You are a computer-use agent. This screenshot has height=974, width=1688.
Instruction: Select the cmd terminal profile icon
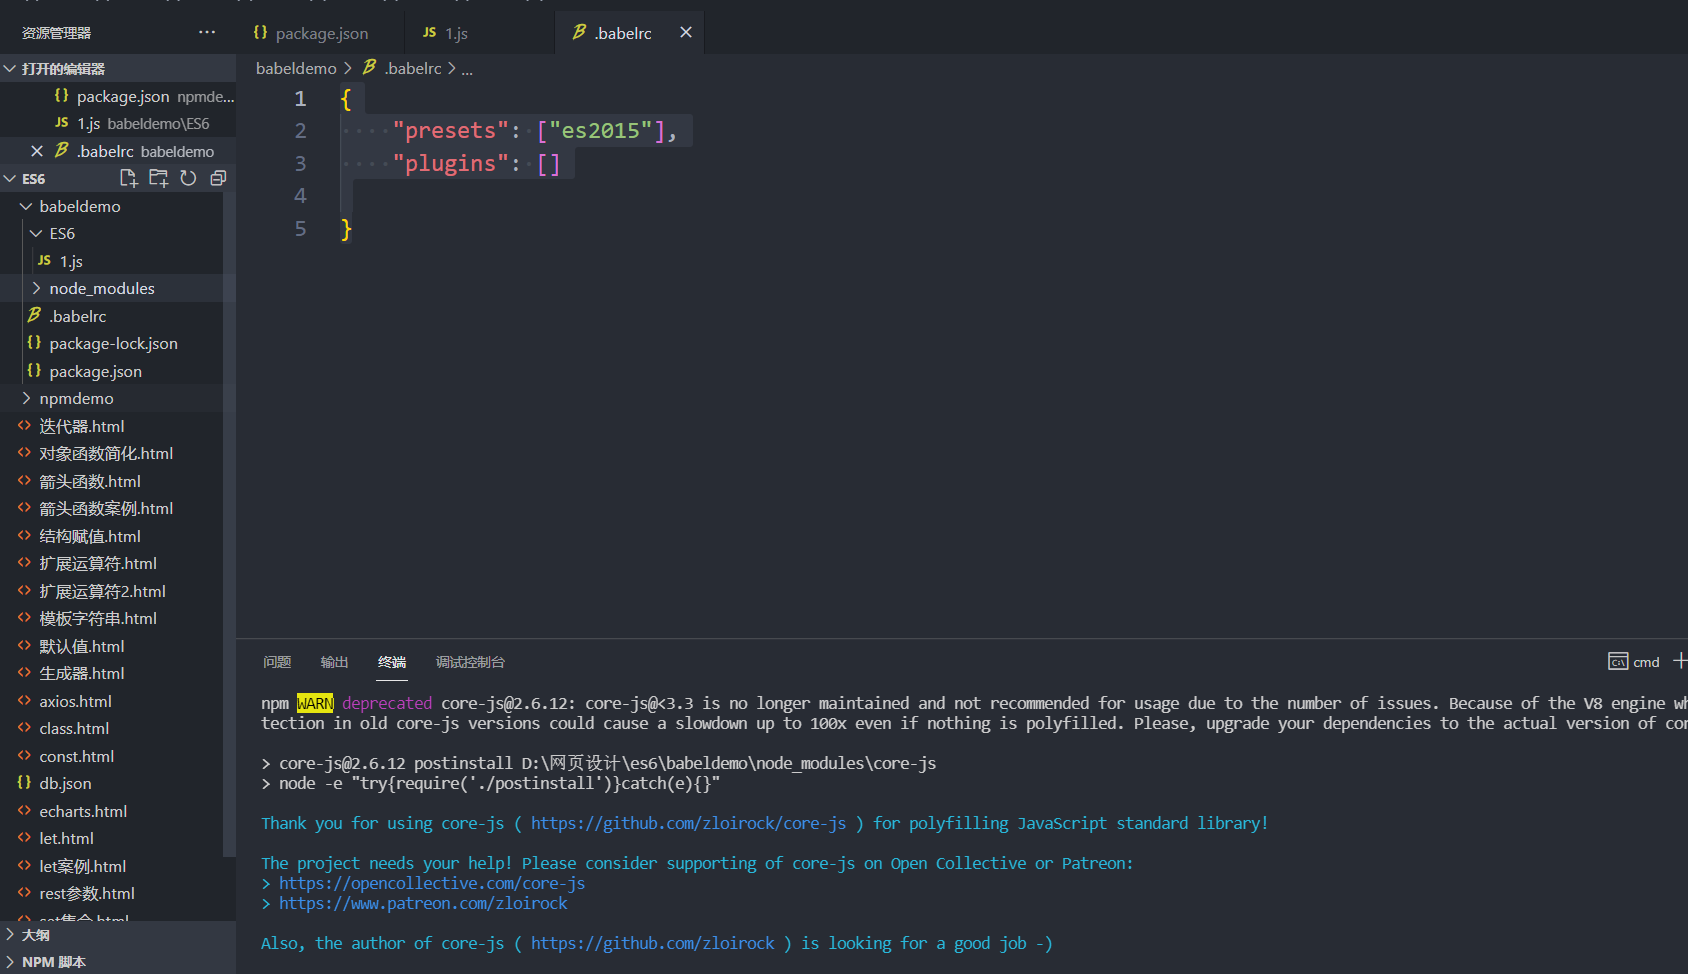(1617, 661)
